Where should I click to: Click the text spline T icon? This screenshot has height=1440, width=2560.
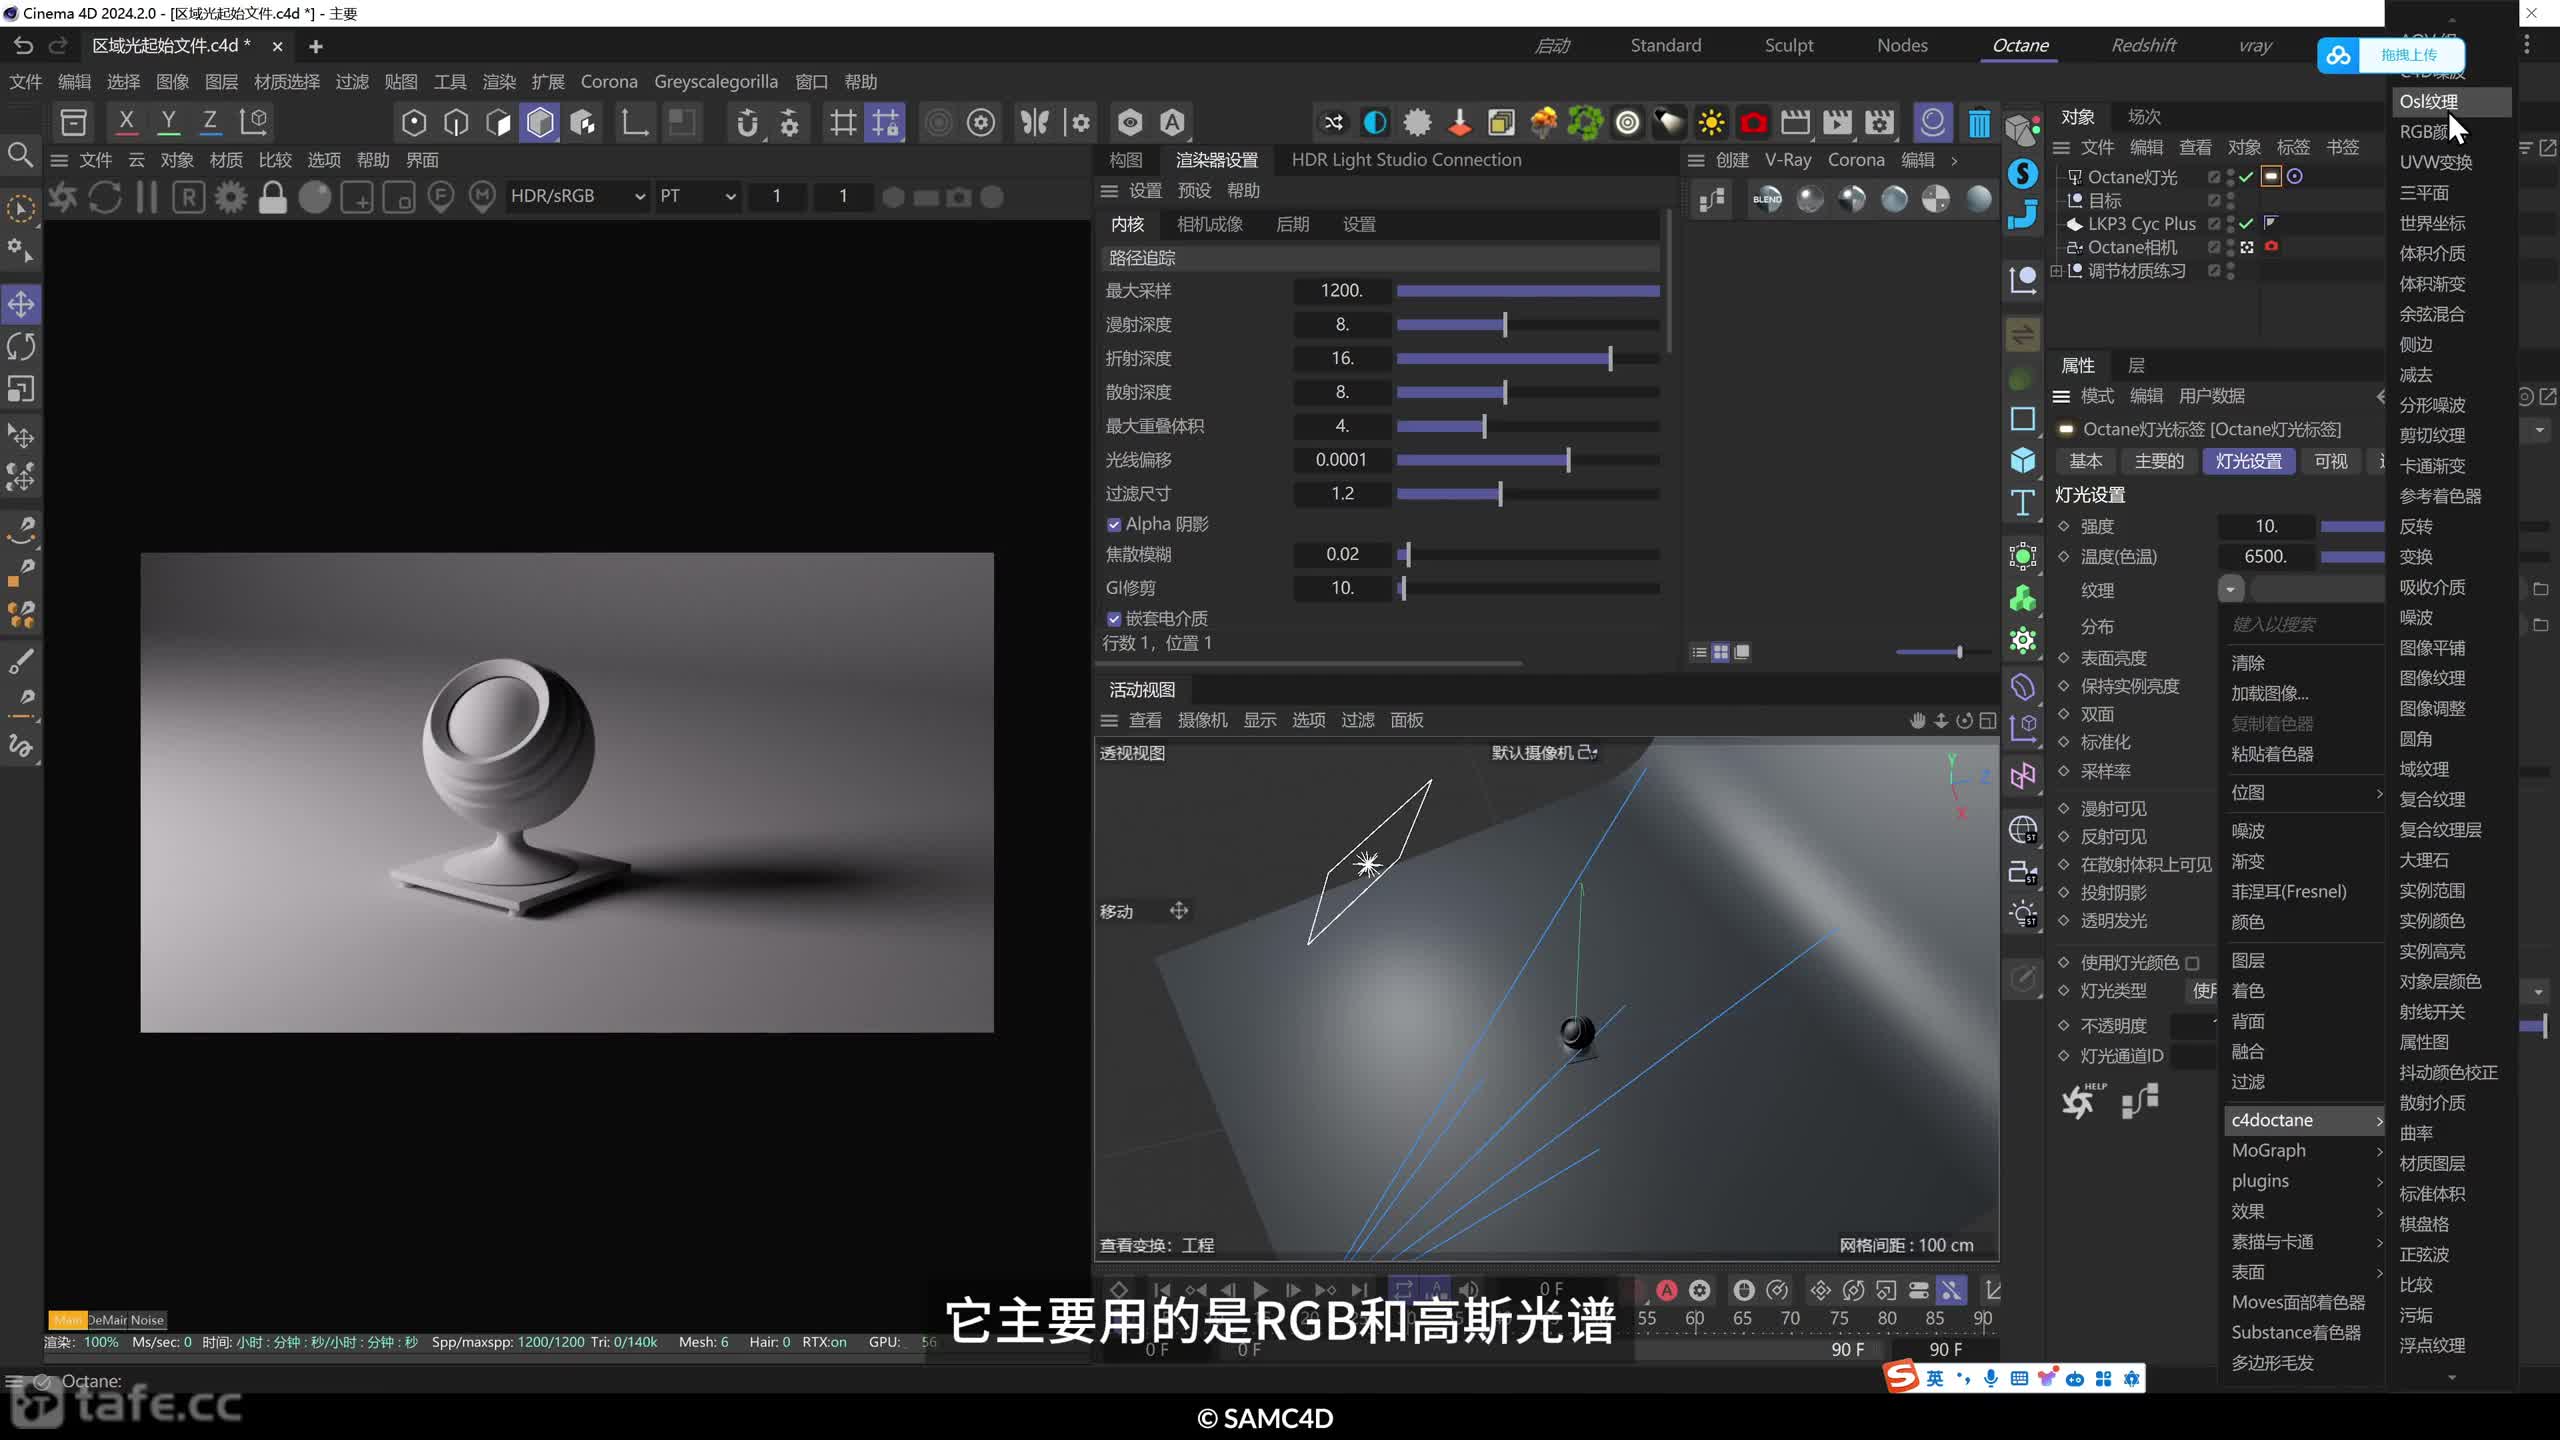coord(2023,503)
